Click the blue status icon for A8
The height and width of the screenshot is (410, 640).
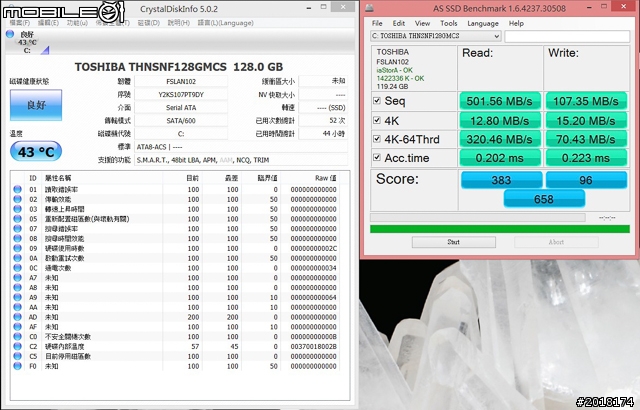pos(17,287)
